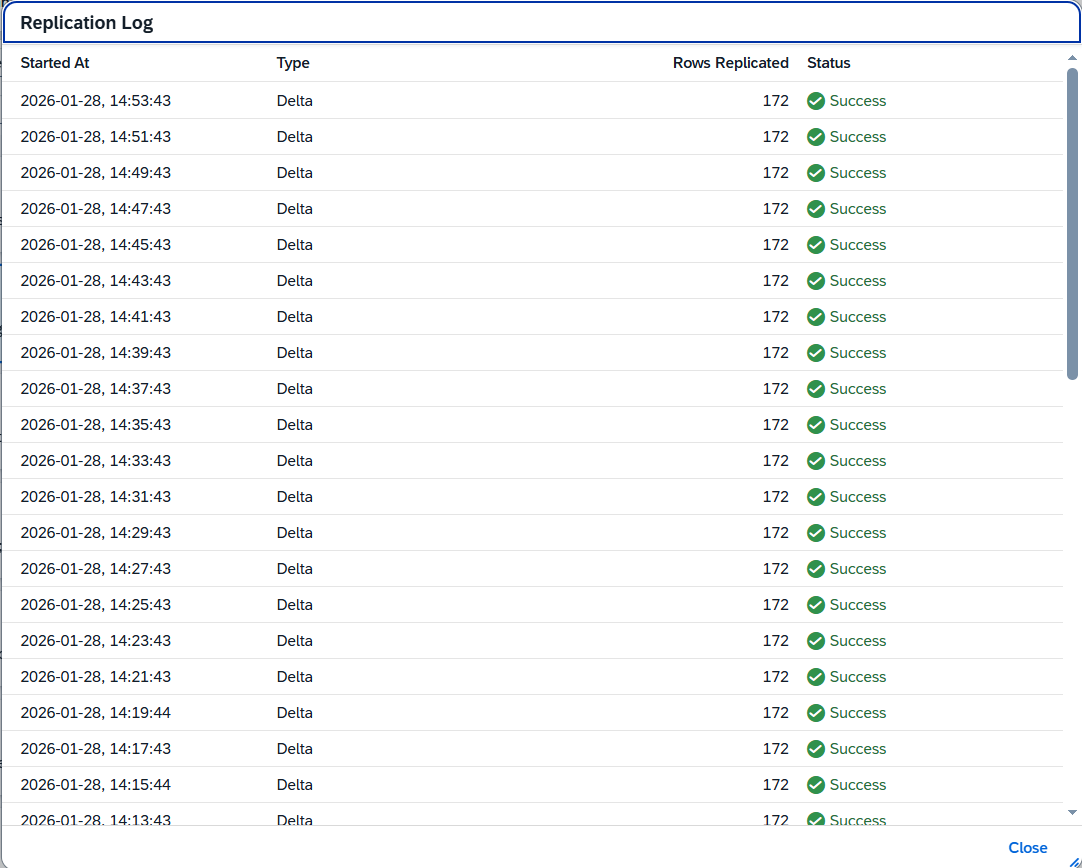
Task: Select the 14:51:43 timestamp cell
Action: 96,137
